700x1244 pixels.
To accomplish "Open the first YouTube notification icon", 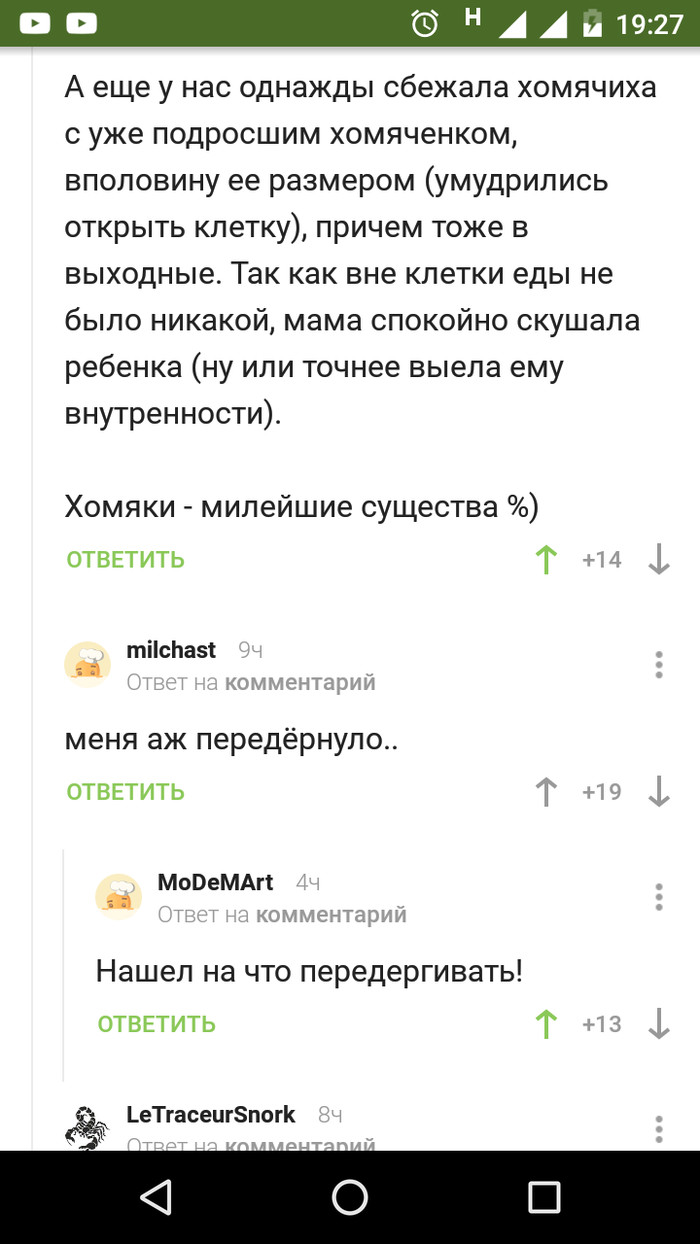I will tap(33, 20).
